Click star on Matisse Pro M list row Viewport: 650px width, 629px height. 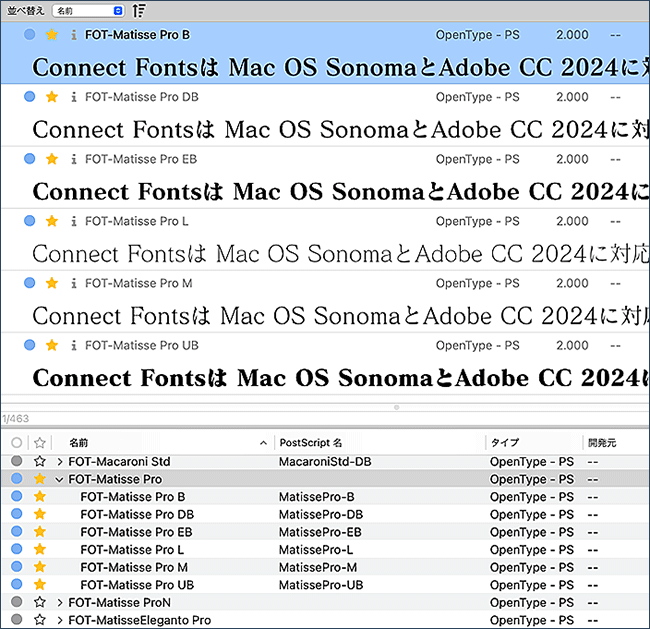pyautogui.click(x=40, y=567)
